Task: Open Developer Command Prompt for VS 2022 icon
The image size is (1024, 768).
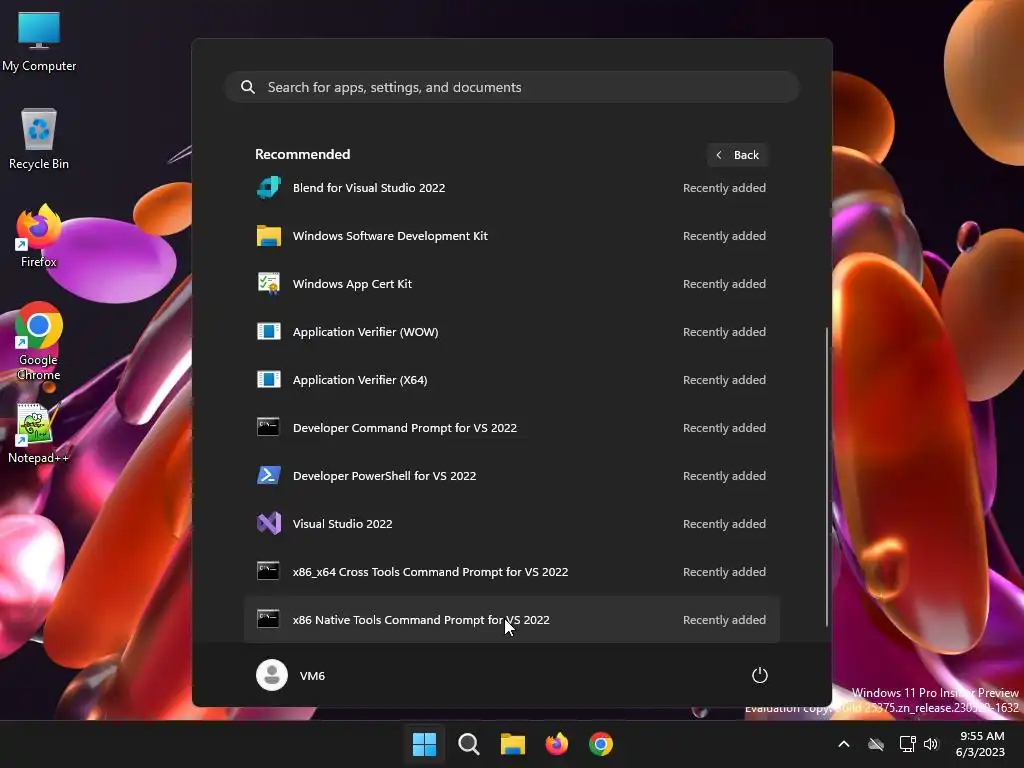Action: [x=268, y=428]
